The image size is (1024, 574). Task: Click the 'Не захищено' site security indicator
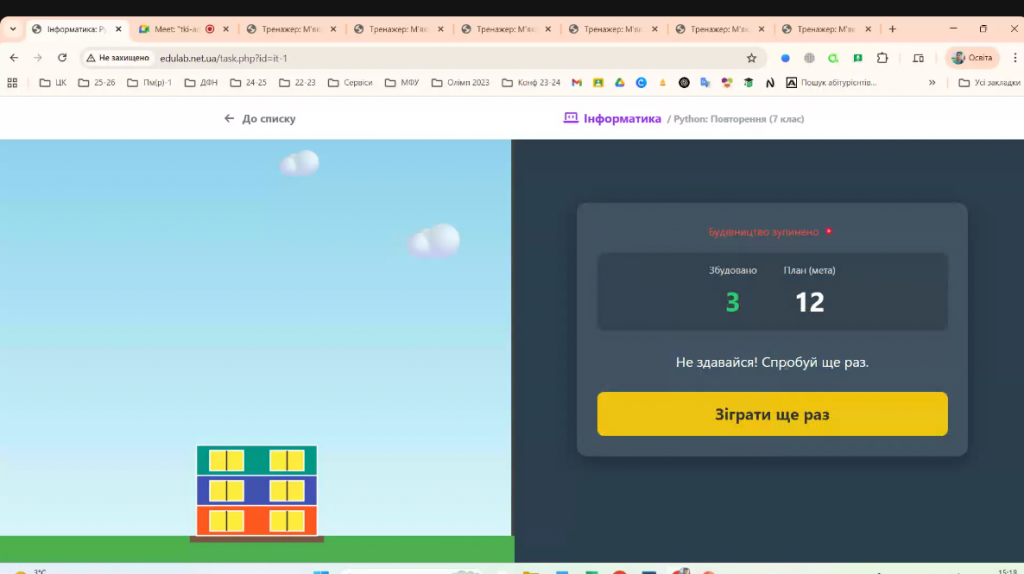(117, 58)
